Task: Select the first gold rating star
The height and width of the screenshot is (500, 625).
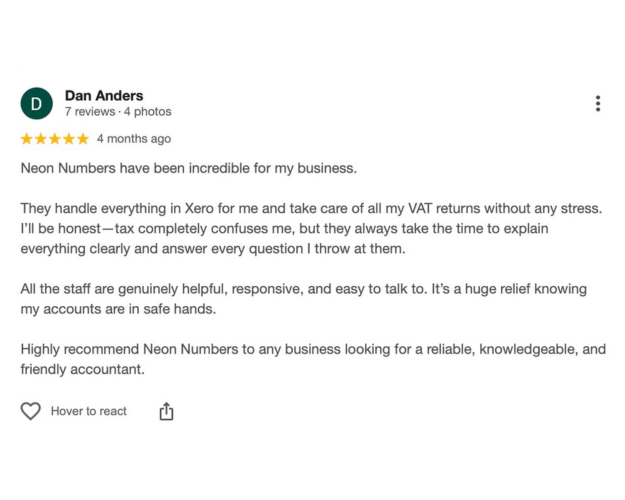Action: [27, 139]
